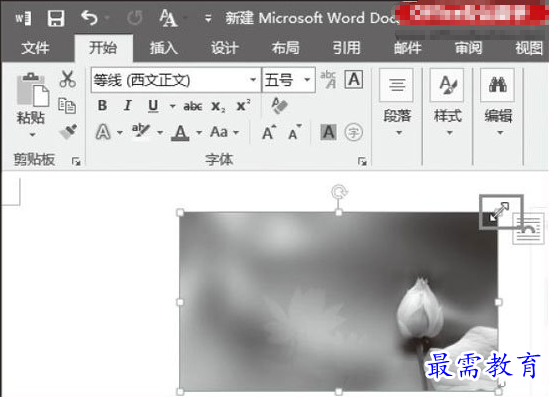Switch to the 布局 tab
This screenshot has height=397, width=549.
click(x=286, y=48)
